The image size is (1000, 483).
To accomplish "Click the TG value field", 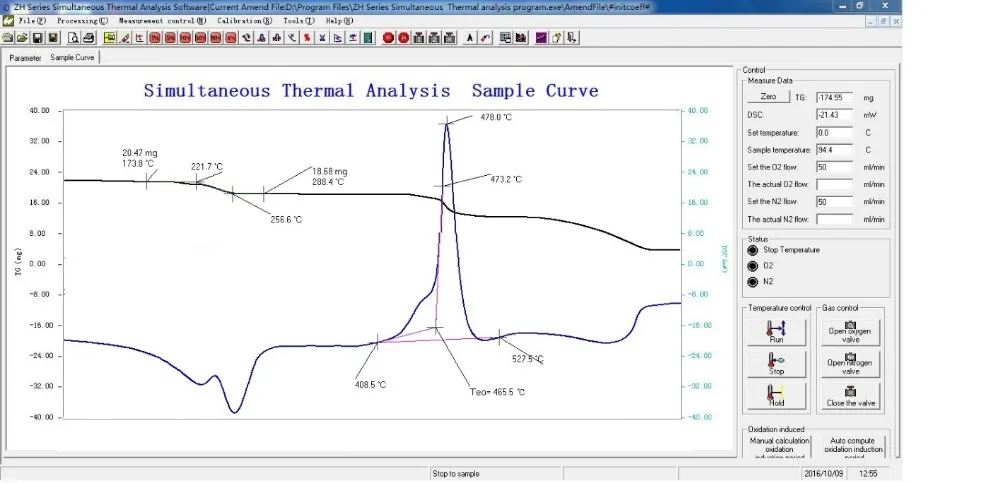I will point(834,98).
